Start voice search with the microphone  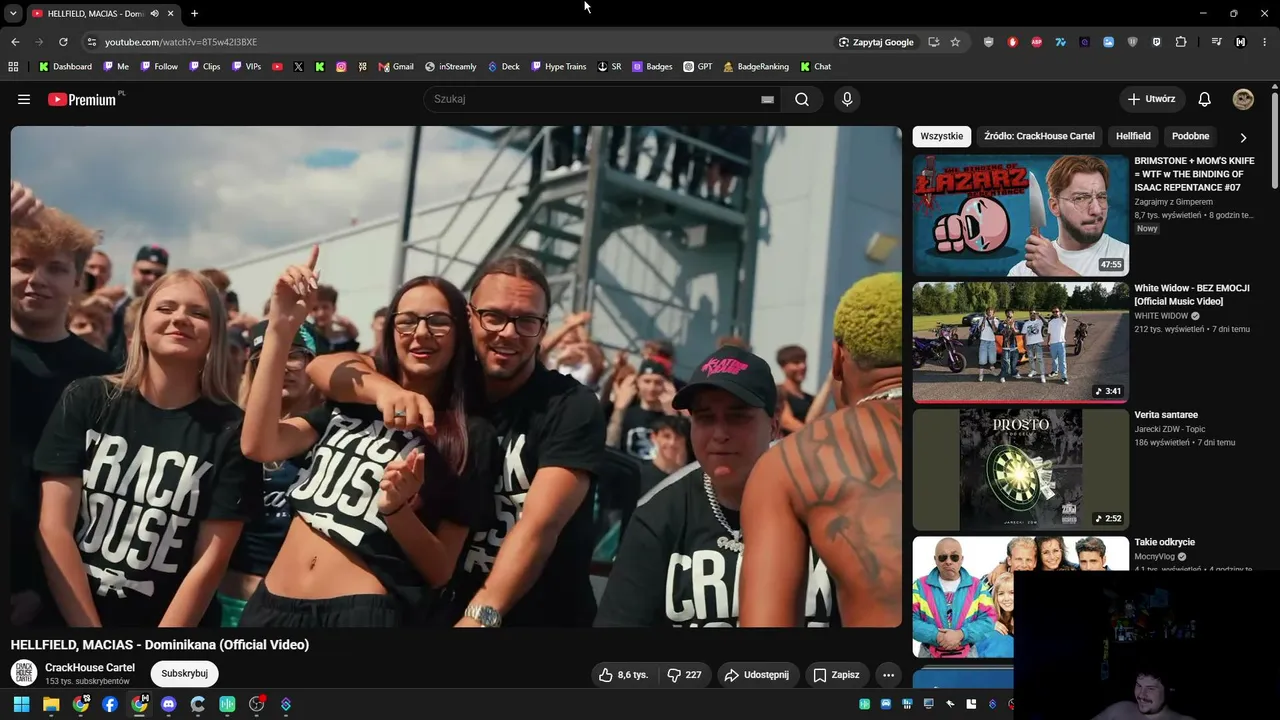tap(847, 99)
